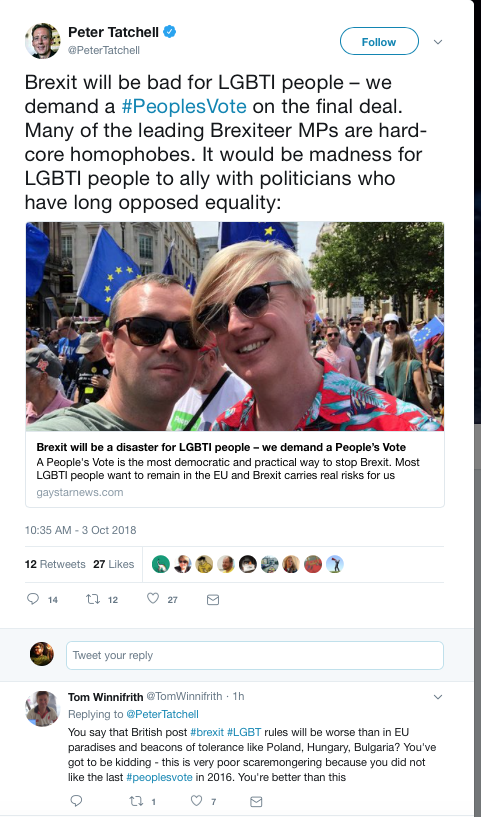Like Tom Winnifrith's reply with the heart
Viewport: 481px width, 817px height.
196,801
